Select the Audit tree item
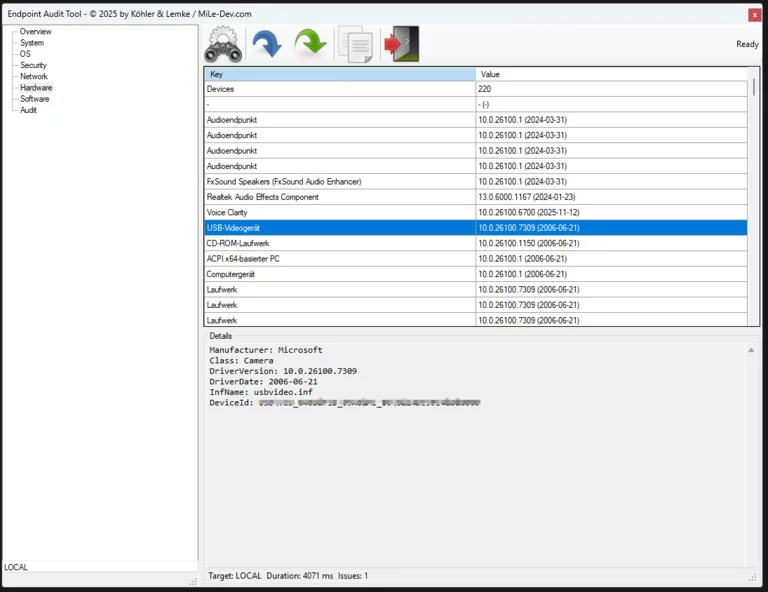The image size is (768, 592). point(28,110)
